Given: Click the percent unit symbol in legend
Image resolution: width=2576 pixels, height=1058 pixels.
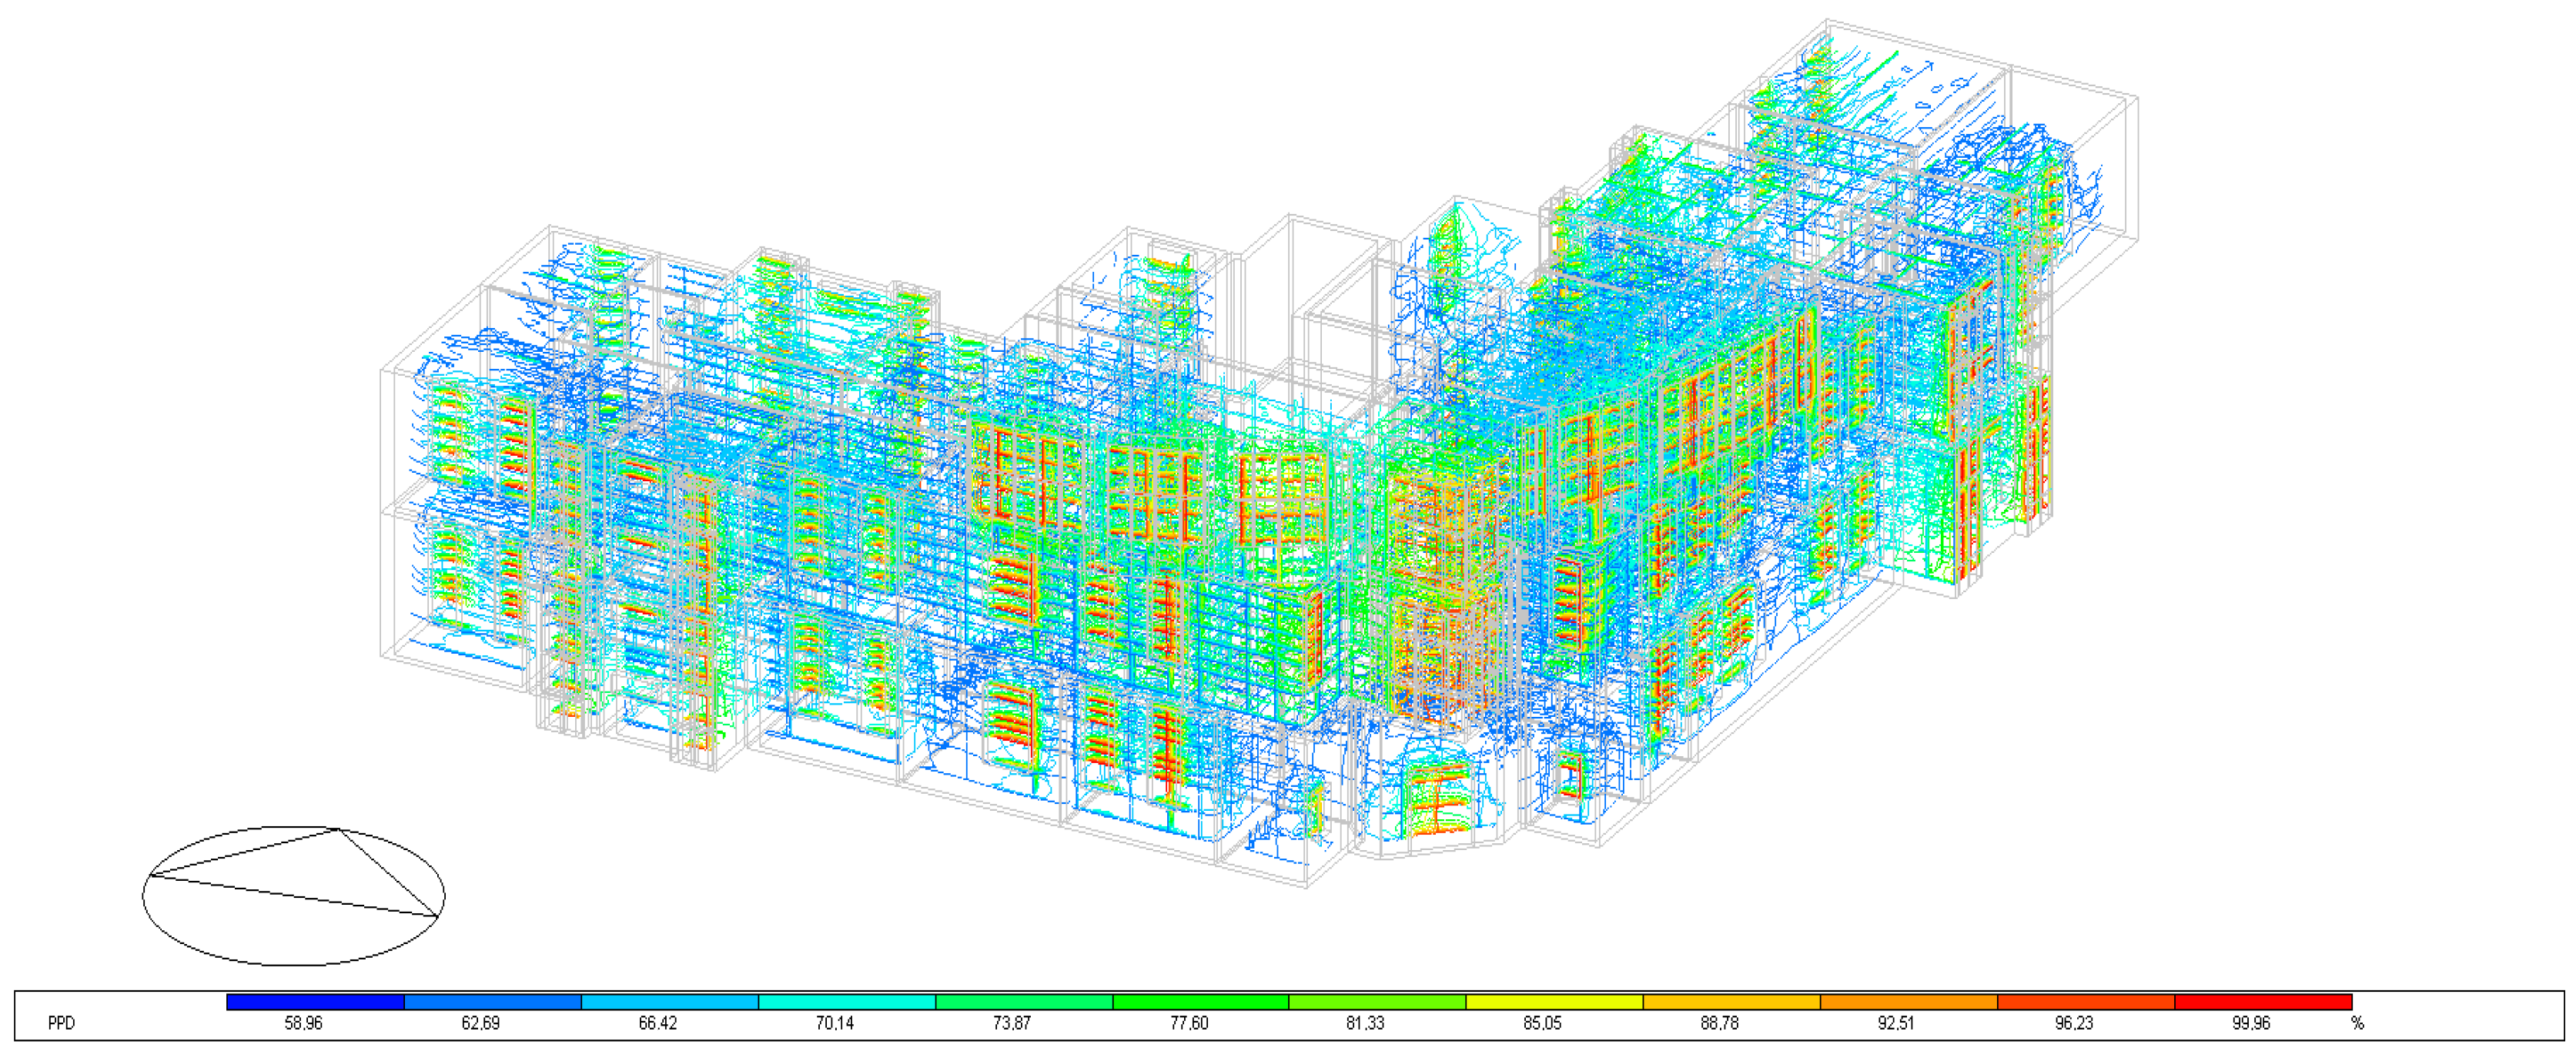Looking at the screenshot, I should pyautogui.click(x=2357, y=1024).
